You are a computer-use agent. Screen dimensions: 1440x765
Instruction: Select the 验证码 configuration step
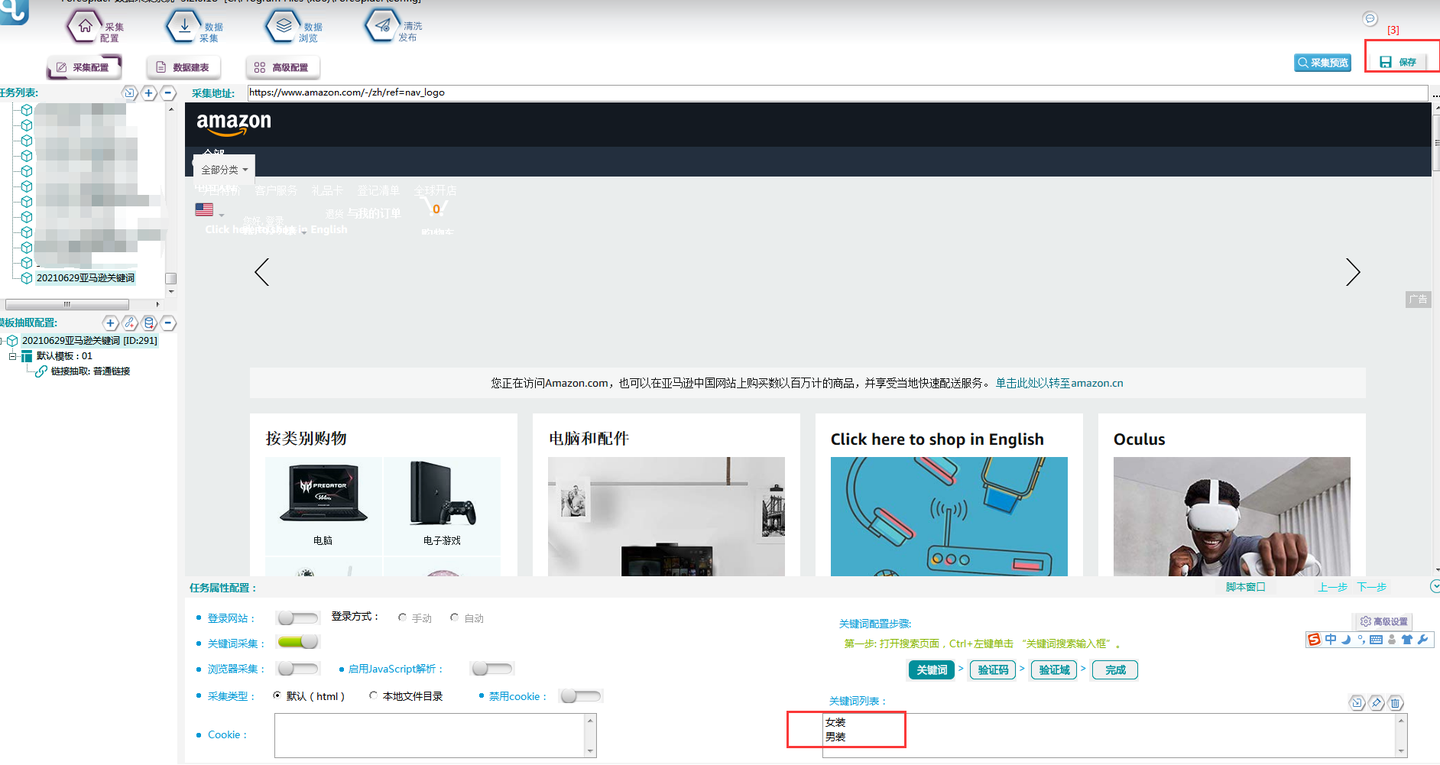click(x=993, y=670)
